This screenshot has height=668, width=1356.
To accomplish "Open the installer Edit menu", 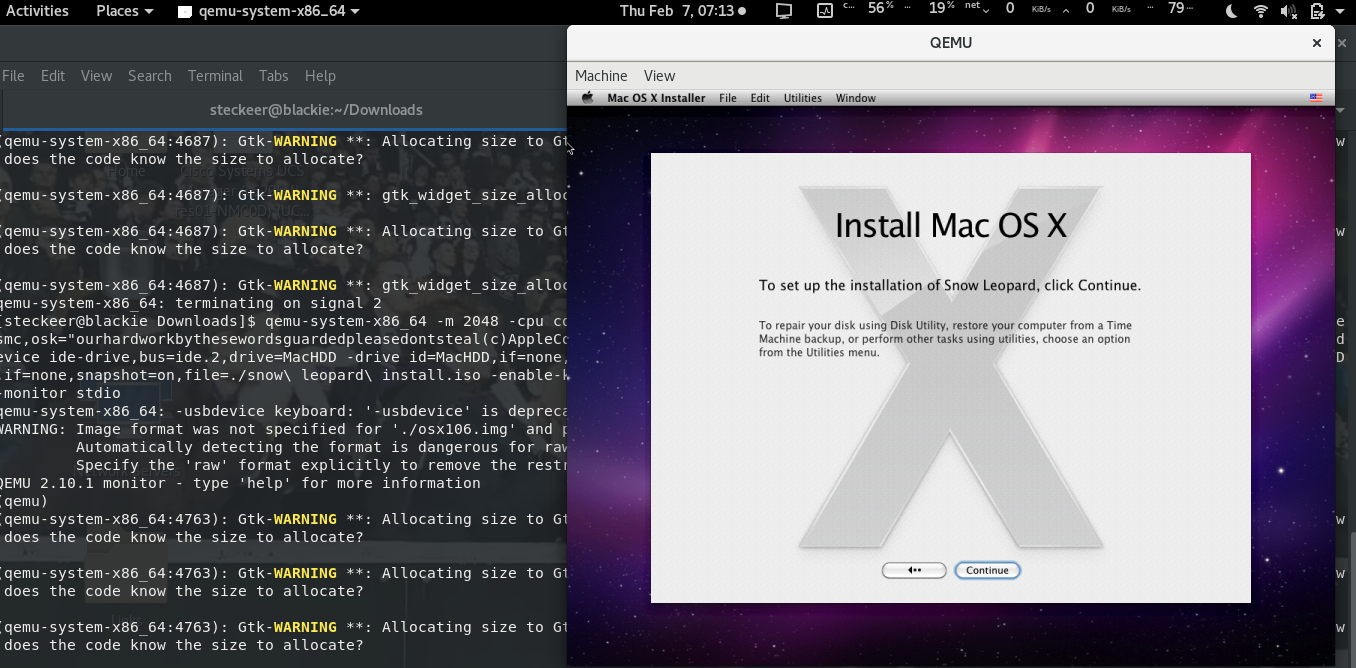I will 760,98.
